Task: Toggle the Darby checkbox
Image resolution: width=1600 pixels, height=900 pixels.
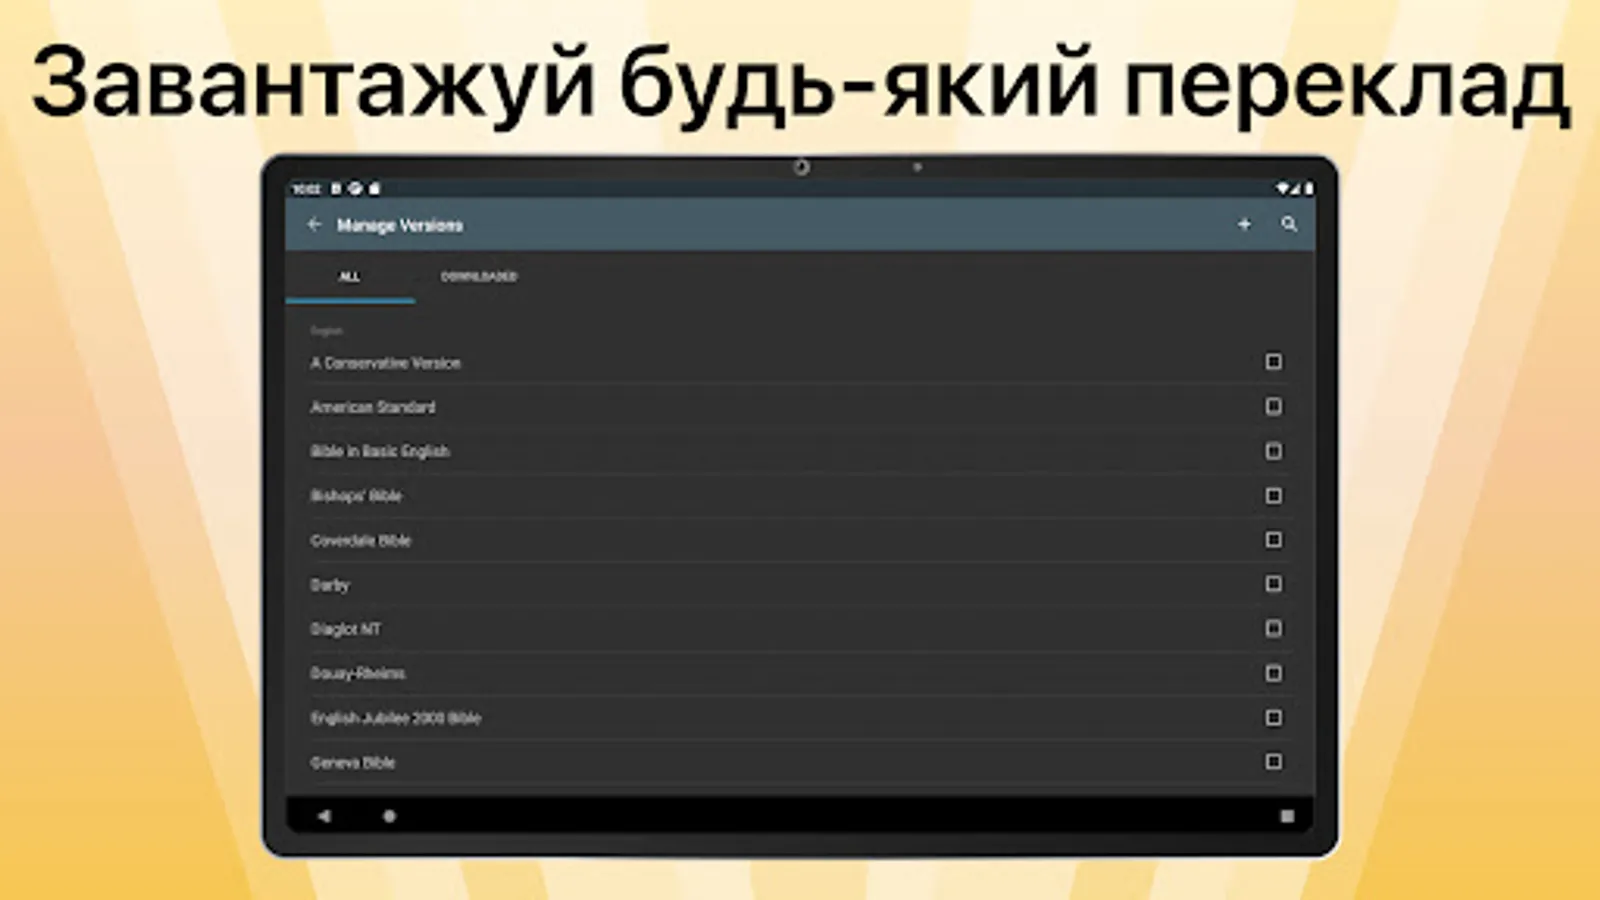Action: click(x=1273, y=584)
